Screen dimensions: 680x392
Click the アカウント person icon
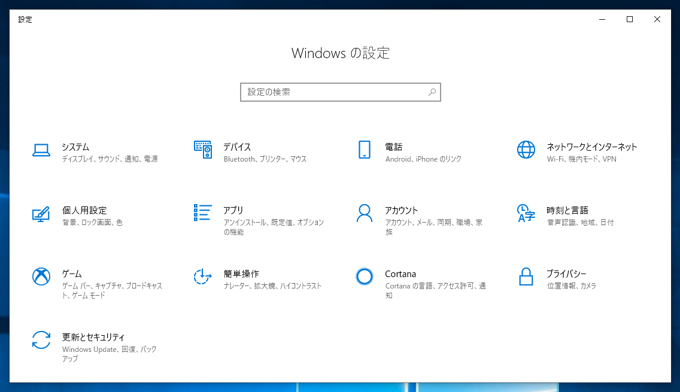[364, 213]
